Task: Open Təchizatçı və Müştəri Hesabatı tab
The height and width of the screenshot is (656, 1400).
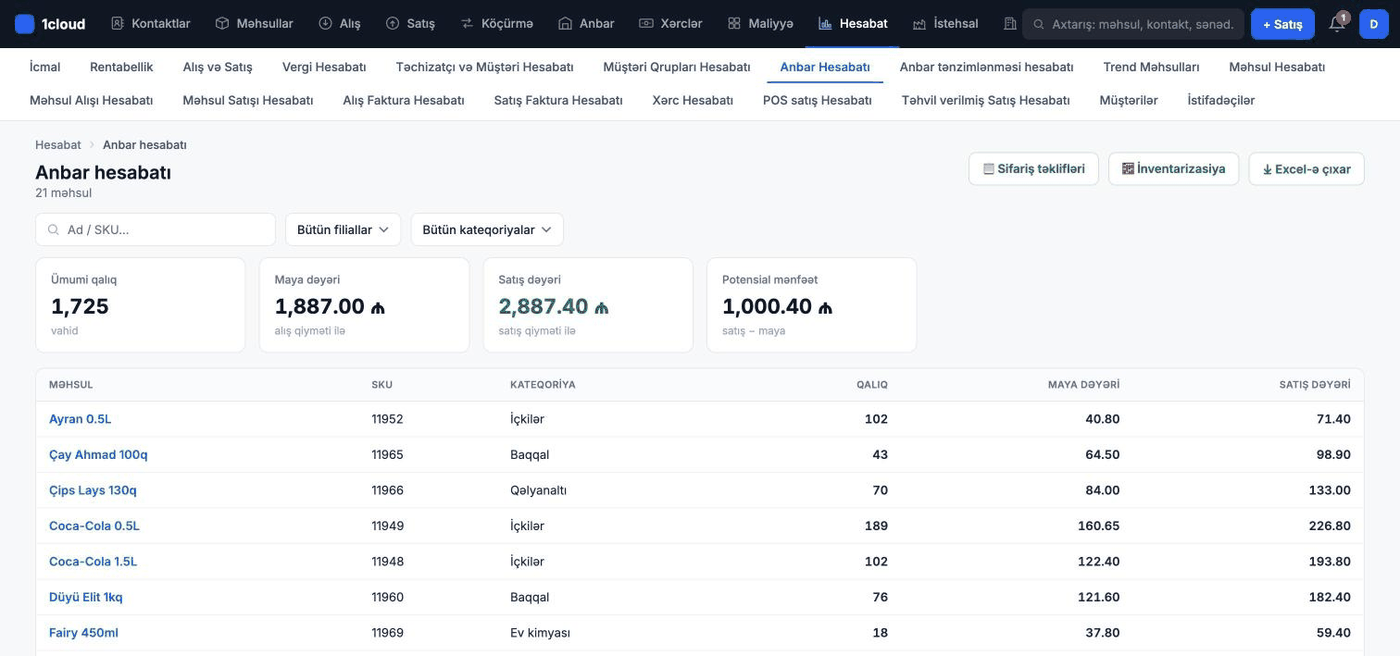Action: coord(484,67)
